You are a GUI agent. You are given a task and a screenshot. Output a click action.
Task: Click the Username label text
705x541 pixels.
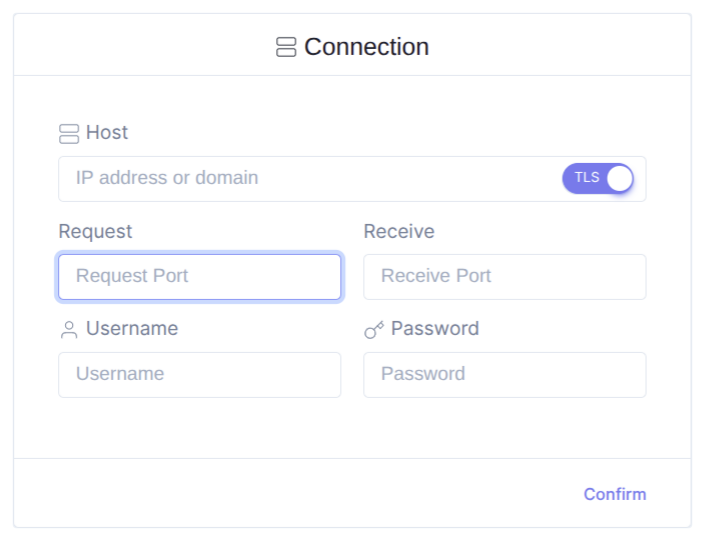point(132,329)
